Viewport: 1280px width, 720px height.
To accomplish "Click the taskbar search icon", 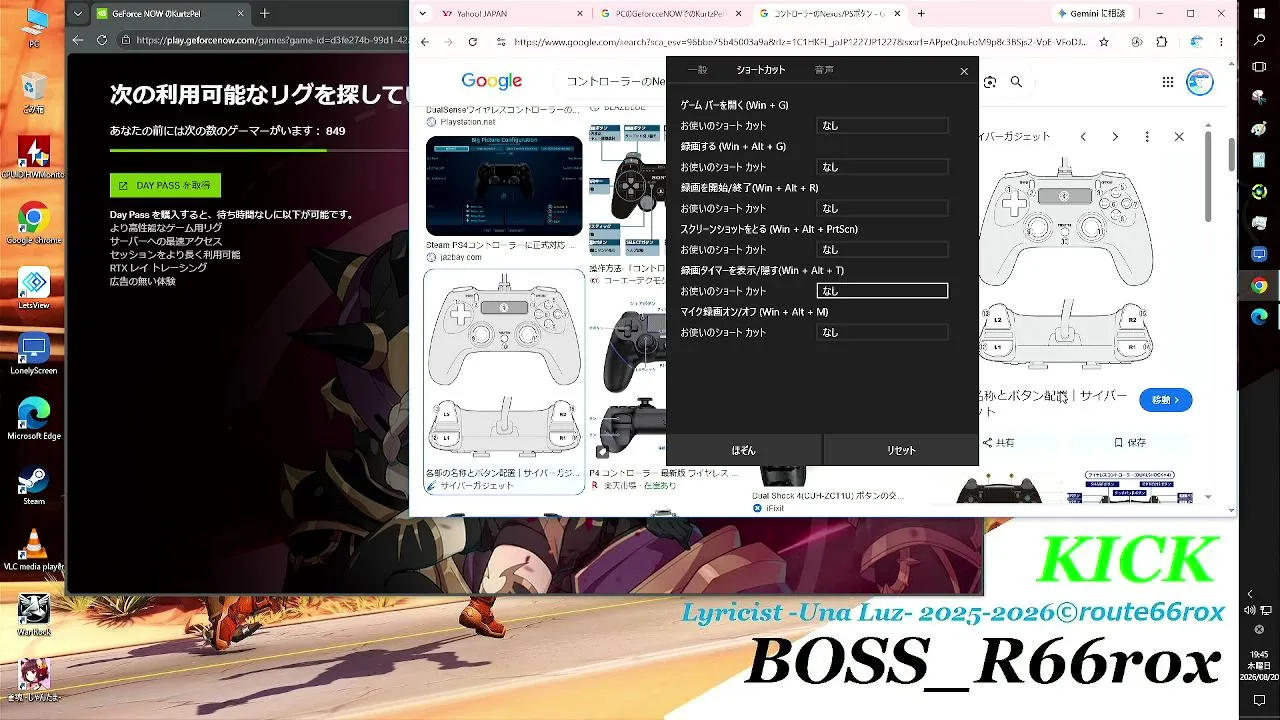I will [x=1259, y=41].
